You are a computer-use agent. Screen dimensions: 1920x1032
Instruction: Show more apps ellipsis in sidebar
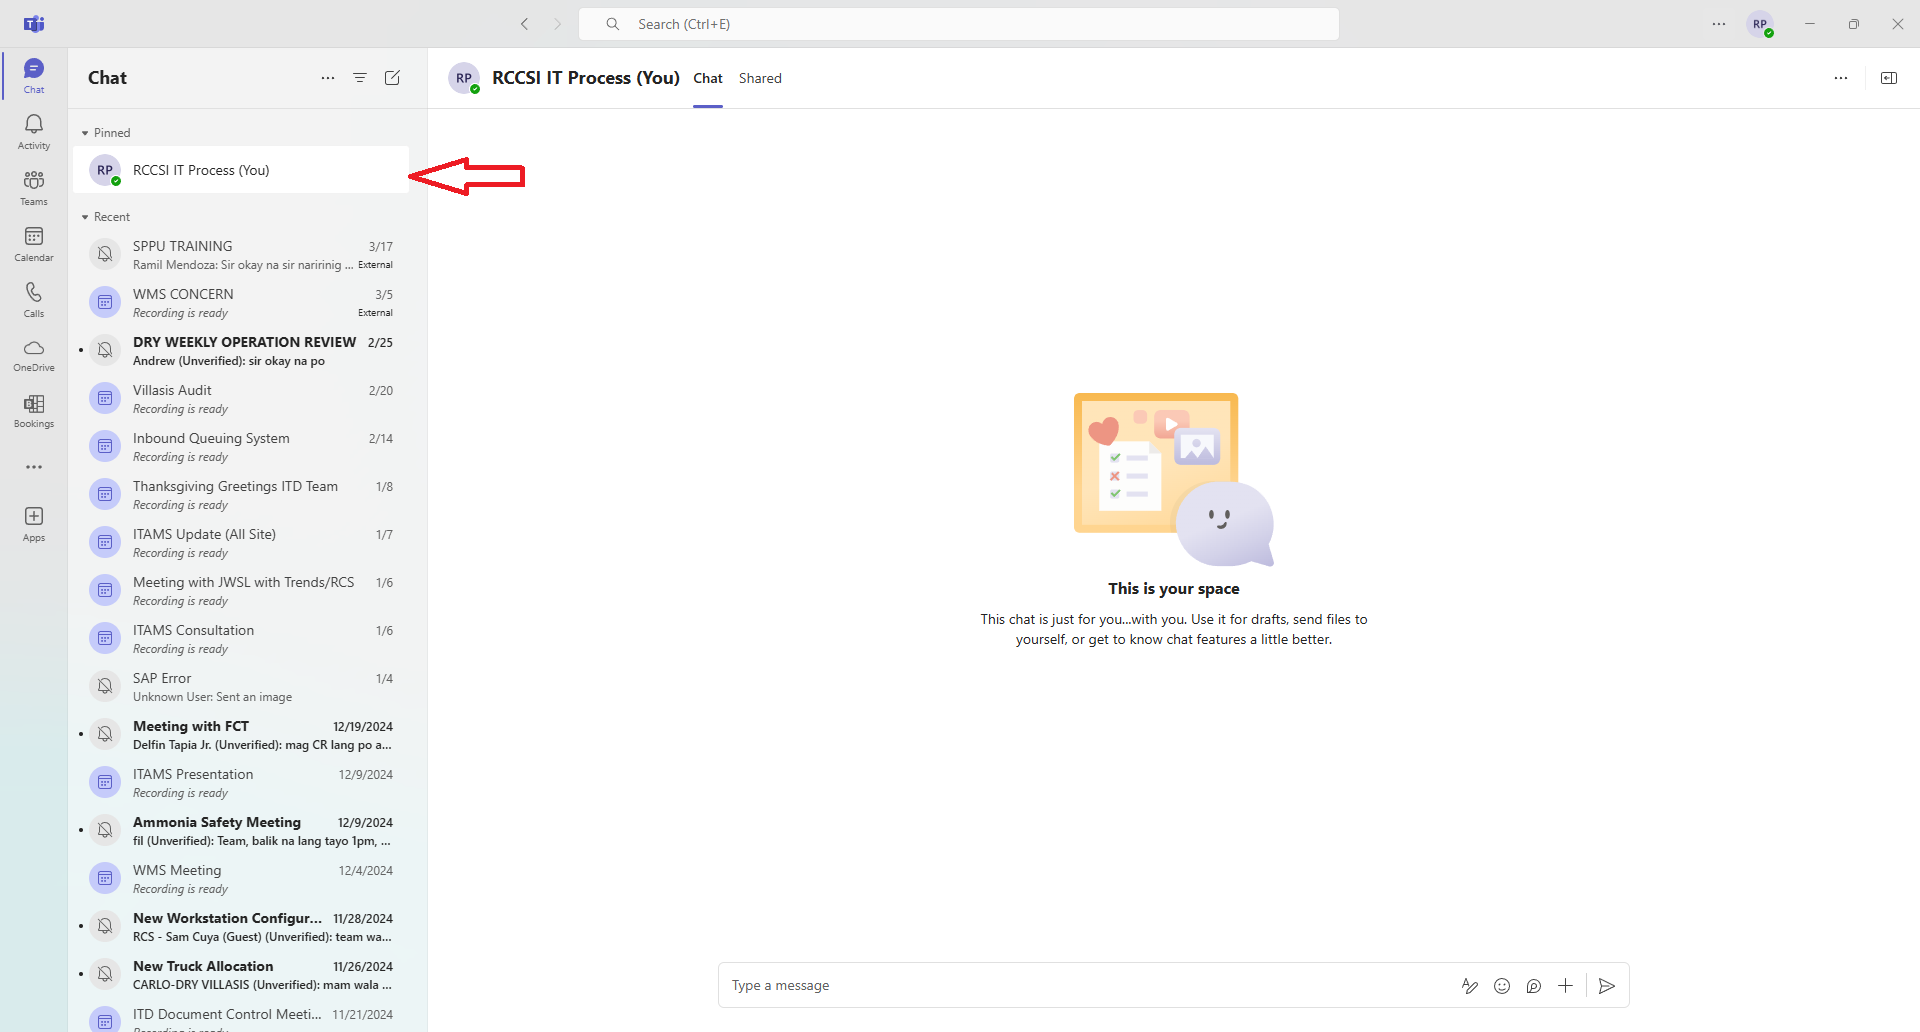coord(34,467)
